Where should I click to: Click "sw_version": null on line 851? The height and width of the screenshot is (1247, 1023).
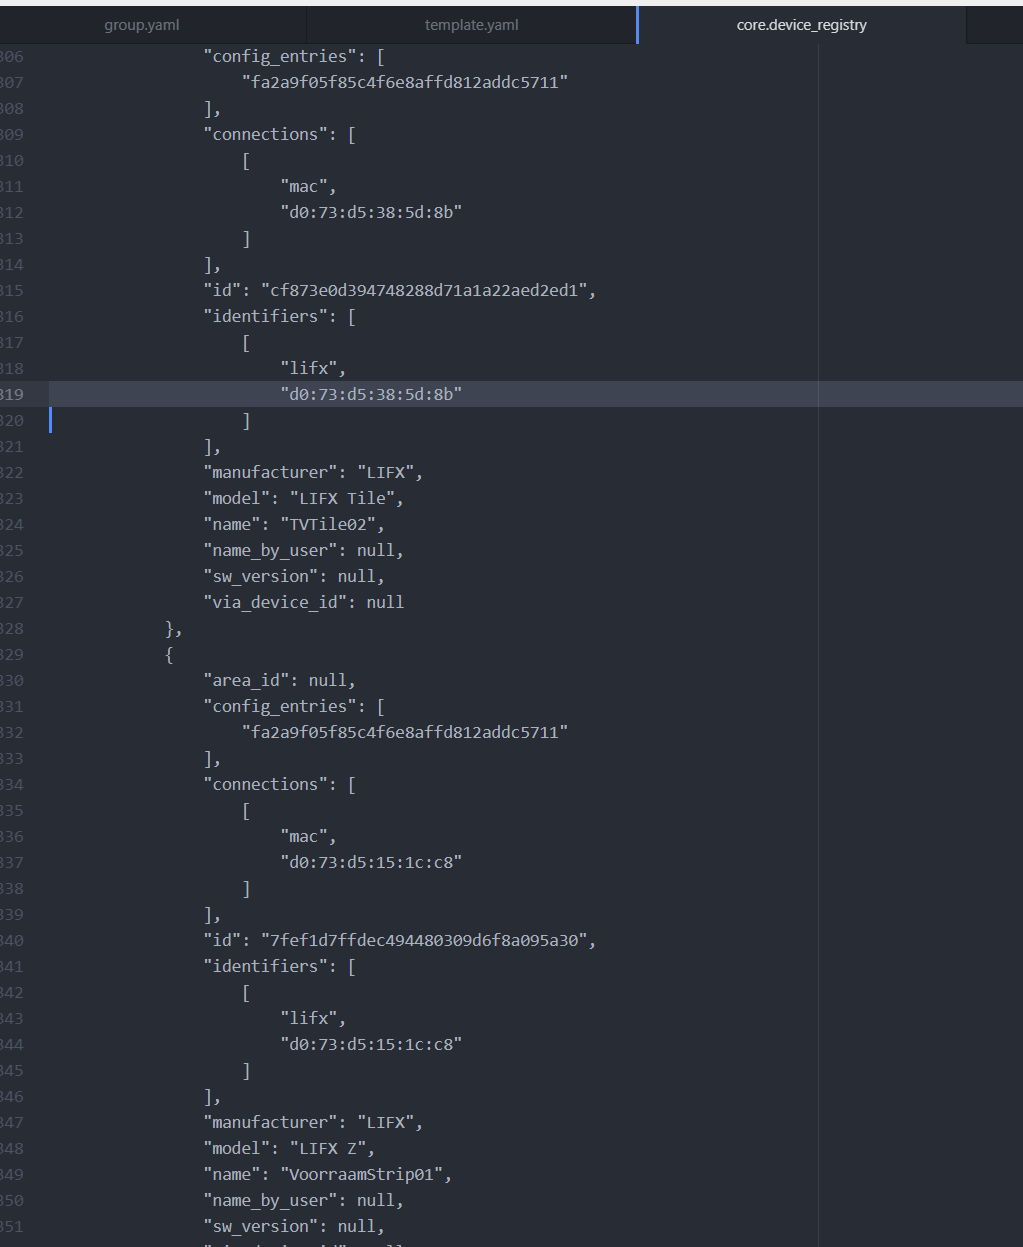[x=294, y=1226]
